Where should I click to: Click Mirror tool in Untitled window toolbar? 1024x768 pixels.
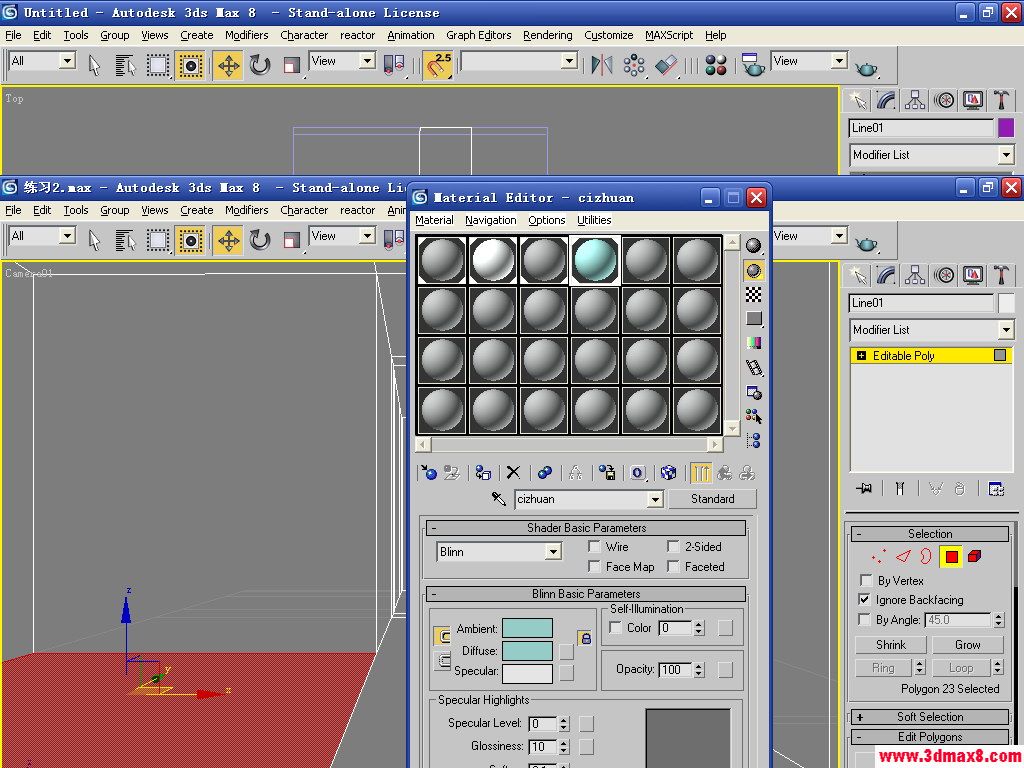[x=601, y=65]
